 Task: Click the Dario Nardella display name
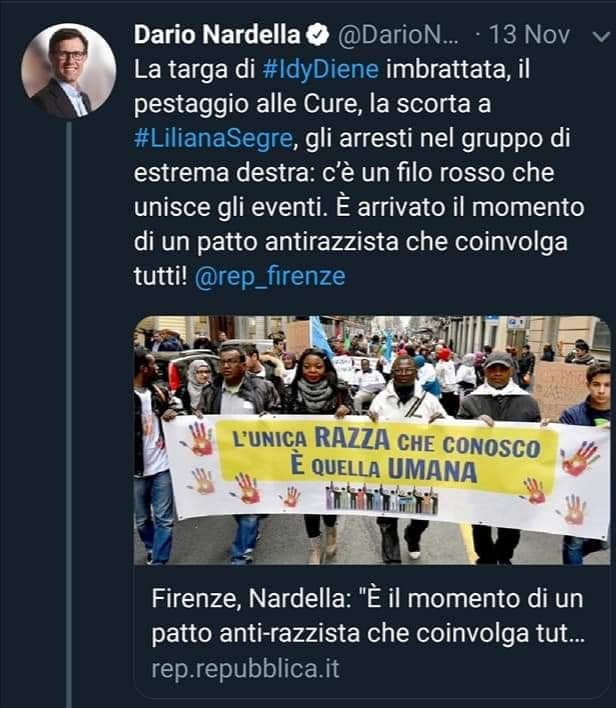click(x=217, y=35)
